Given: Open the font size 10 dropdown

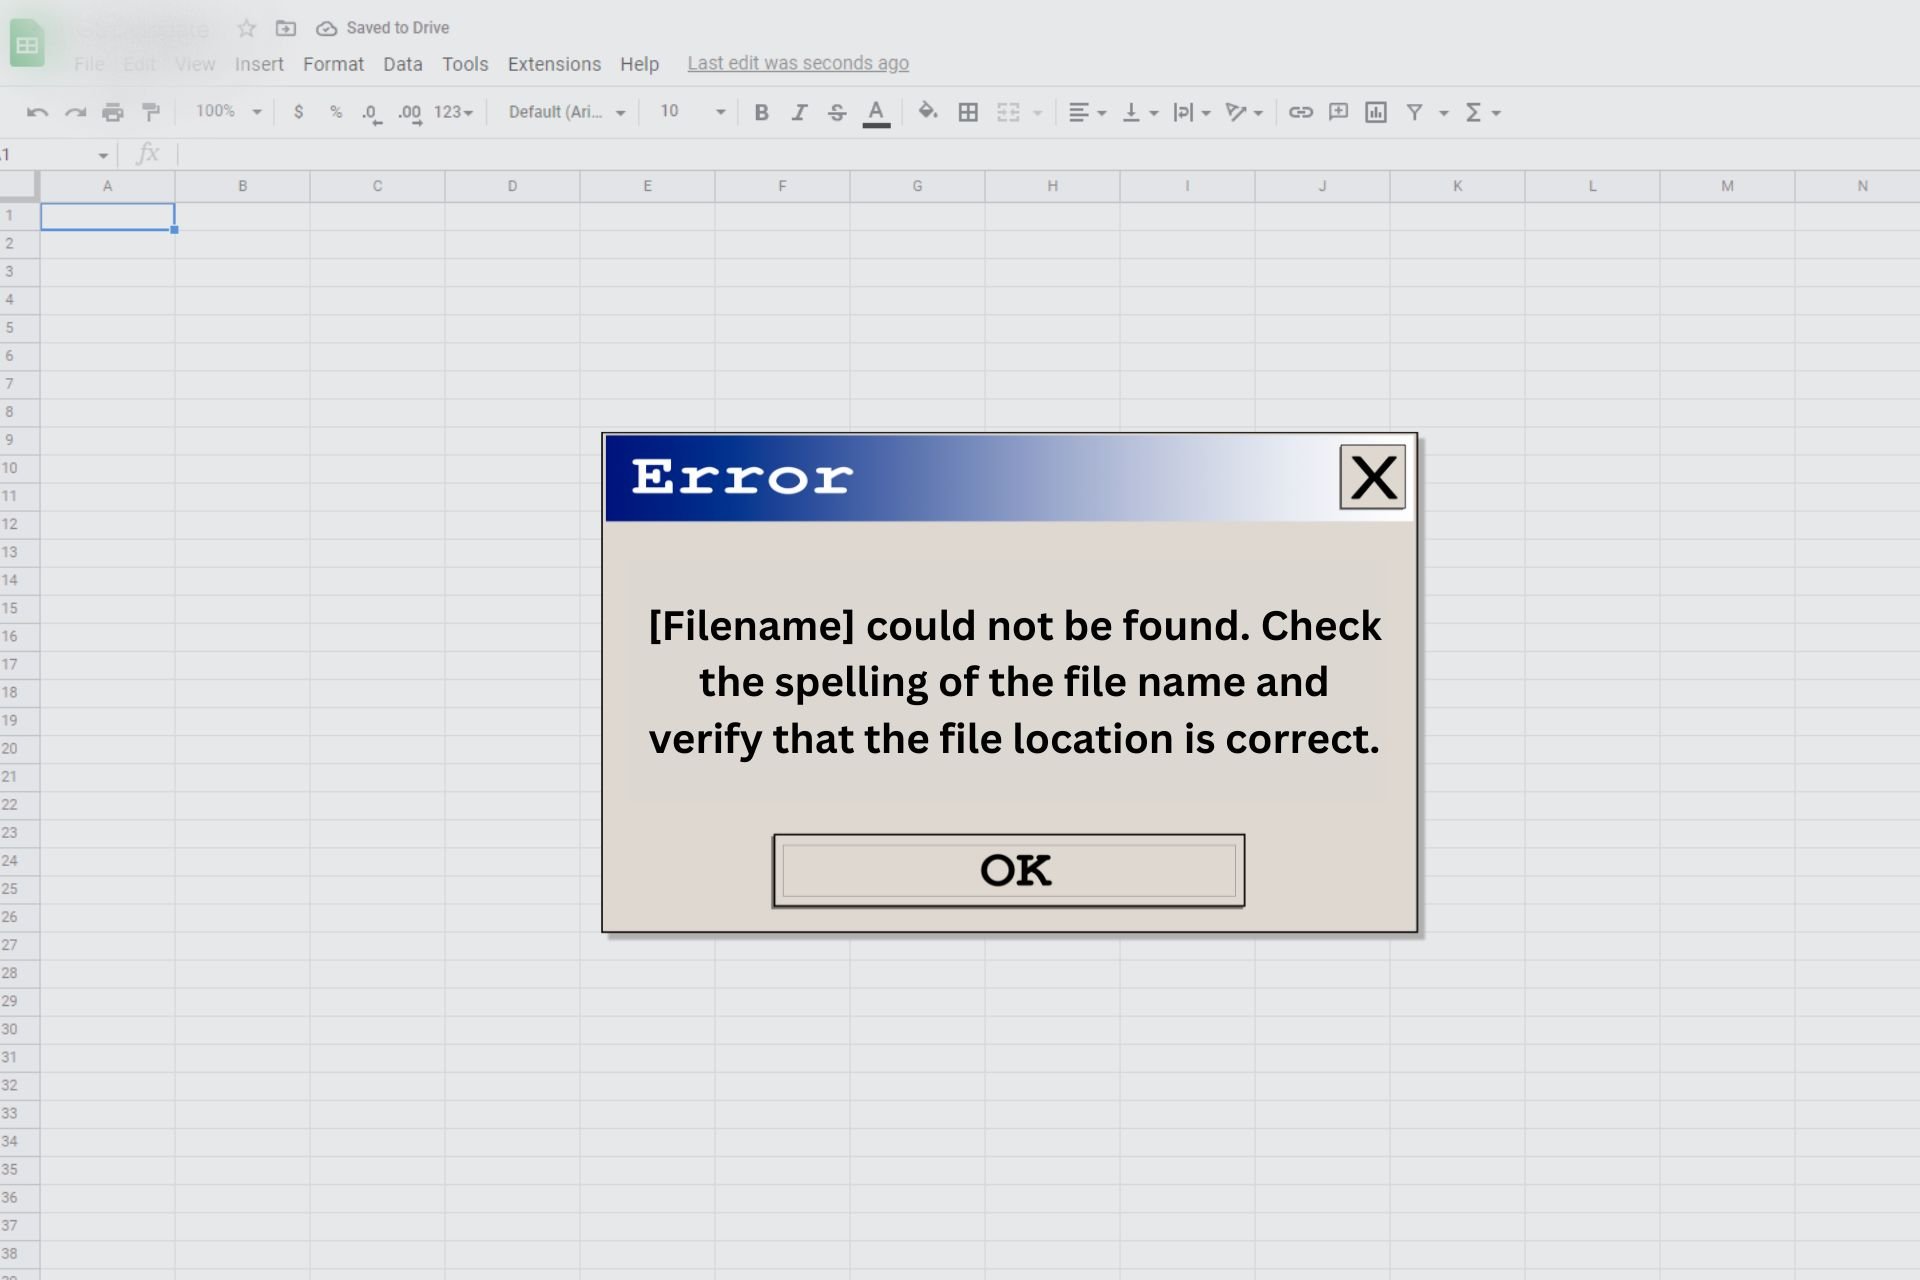Looking at the screenshot, I should coord(692,111).
